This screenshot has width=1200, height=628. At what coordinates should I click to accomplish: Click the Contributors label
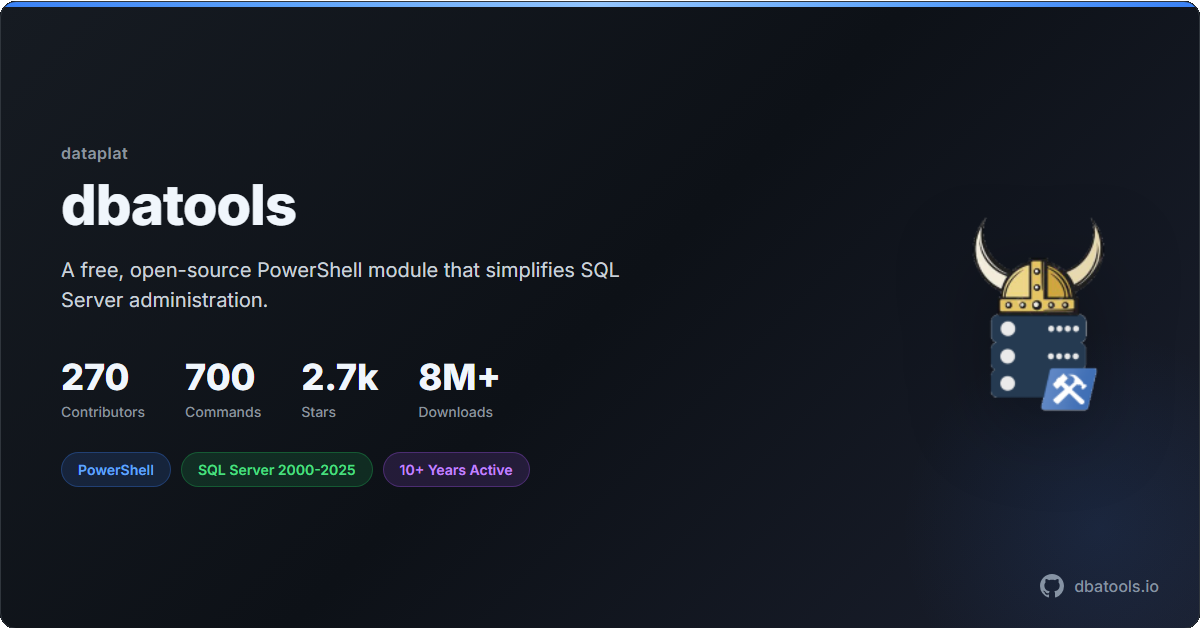tap(103, 412)
